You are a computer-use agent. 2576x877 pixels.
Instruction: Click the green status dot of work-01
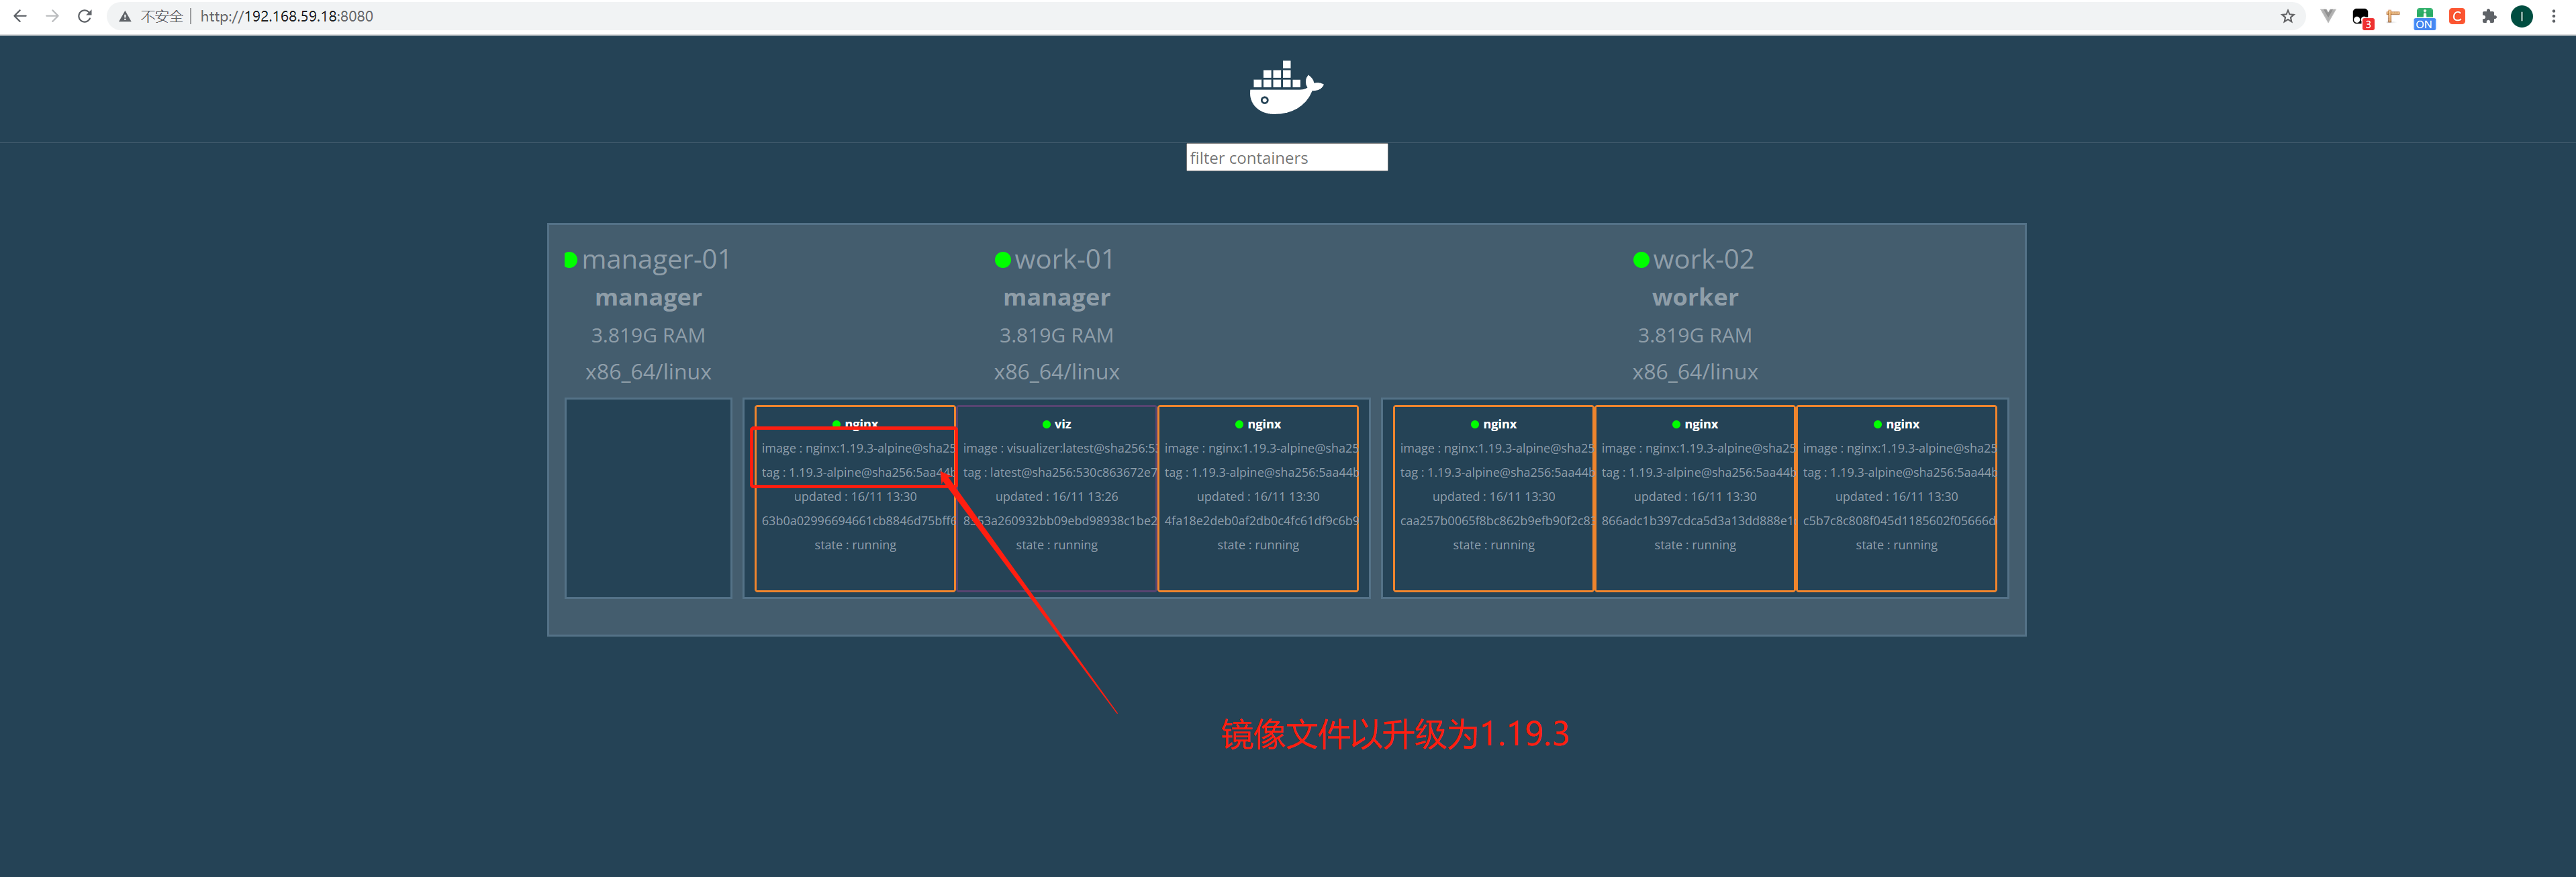(1002, 260)
